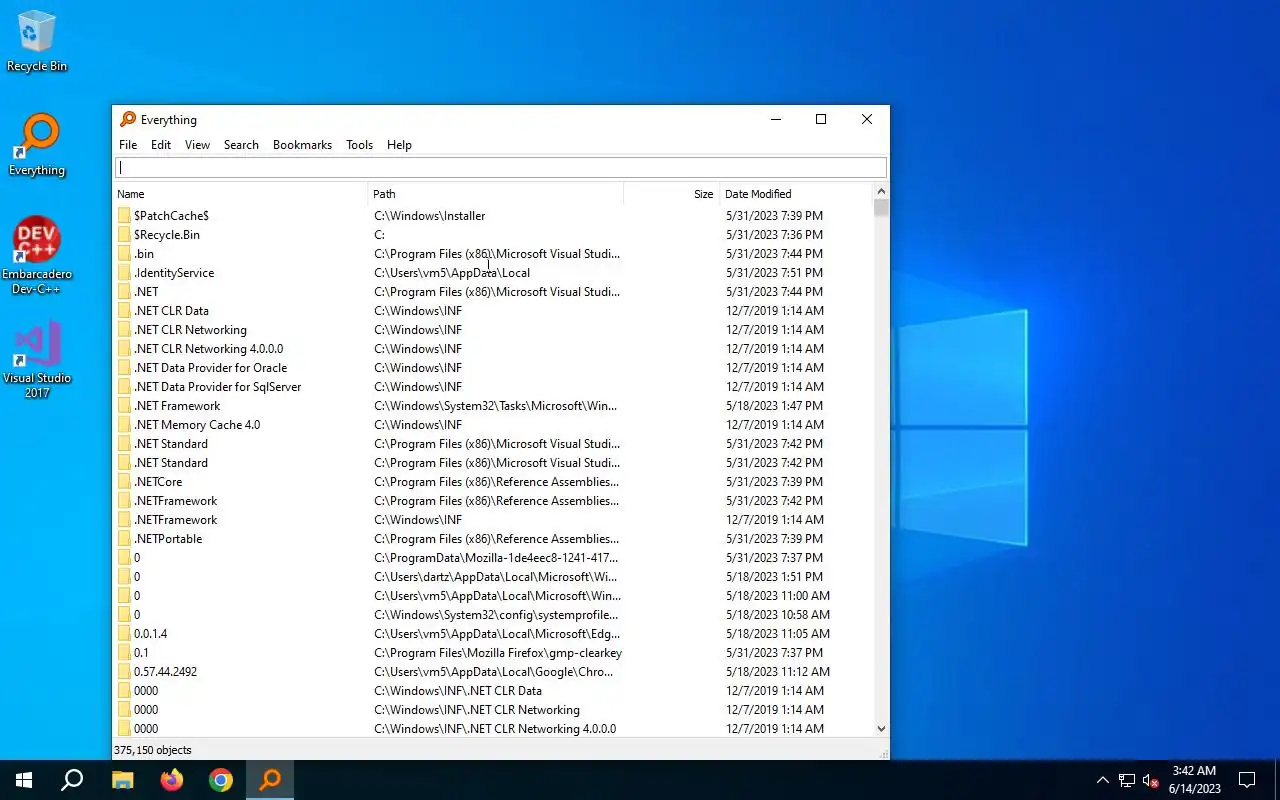Click the 0.57.44.2492 folder icon
The height and width of the screenshot is (800, 1280).
coord(124,672)
